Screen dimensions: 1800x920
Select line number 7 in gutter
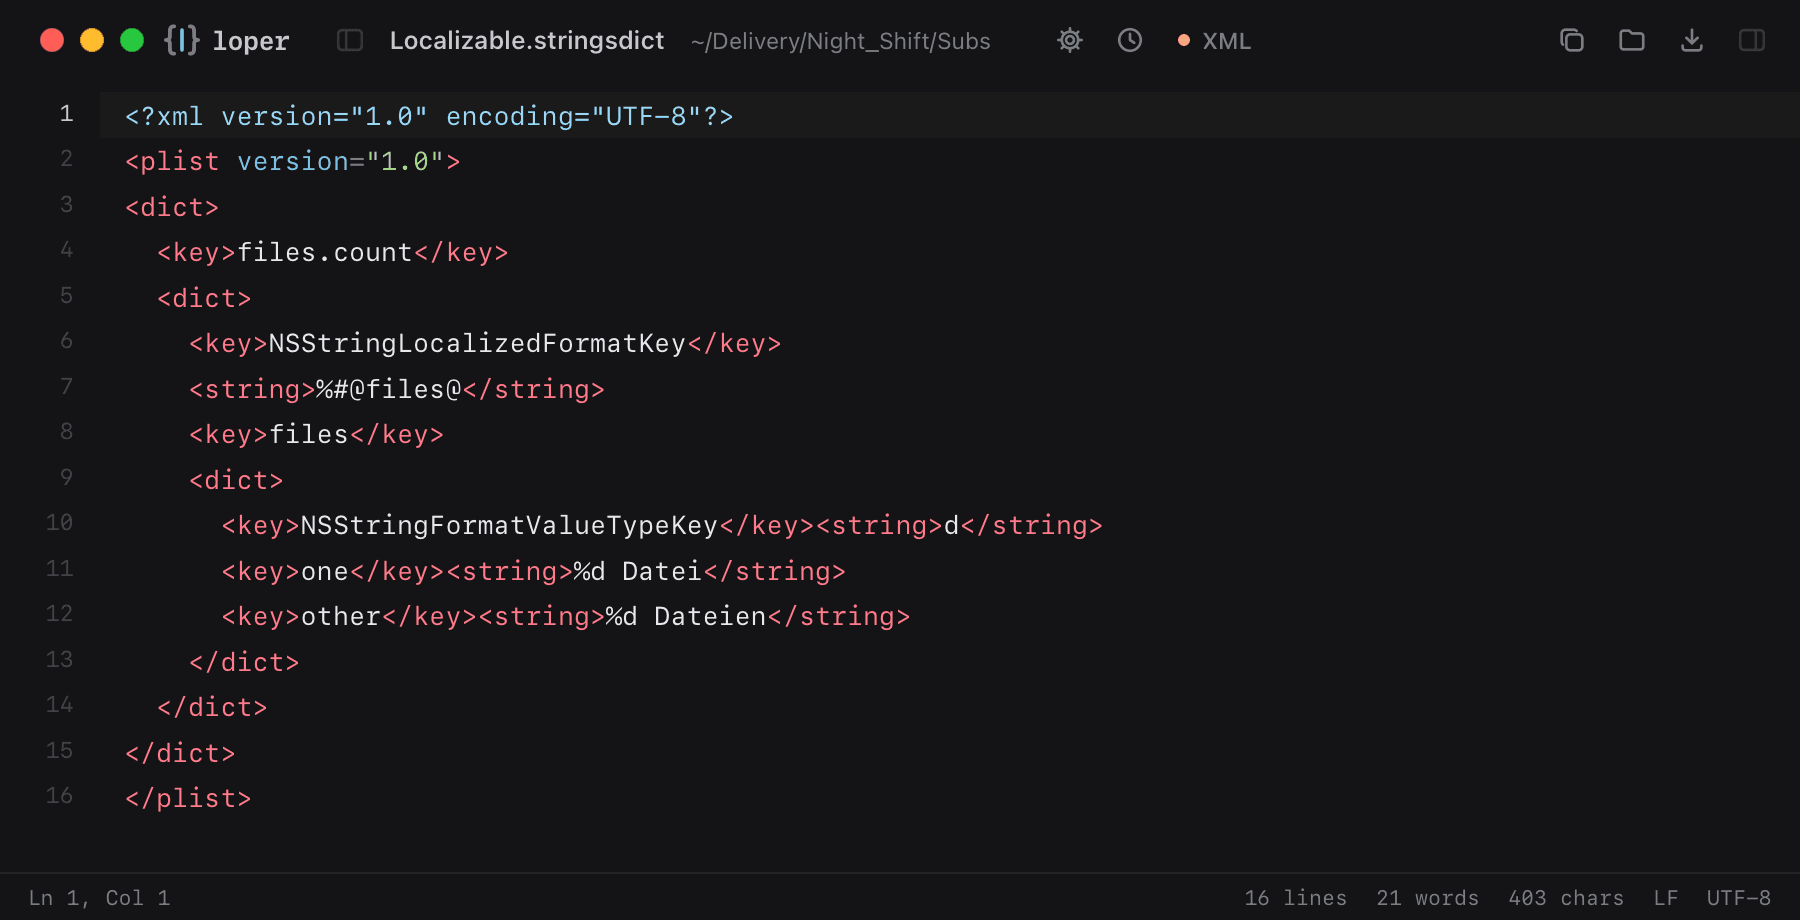tap(66, 387)
